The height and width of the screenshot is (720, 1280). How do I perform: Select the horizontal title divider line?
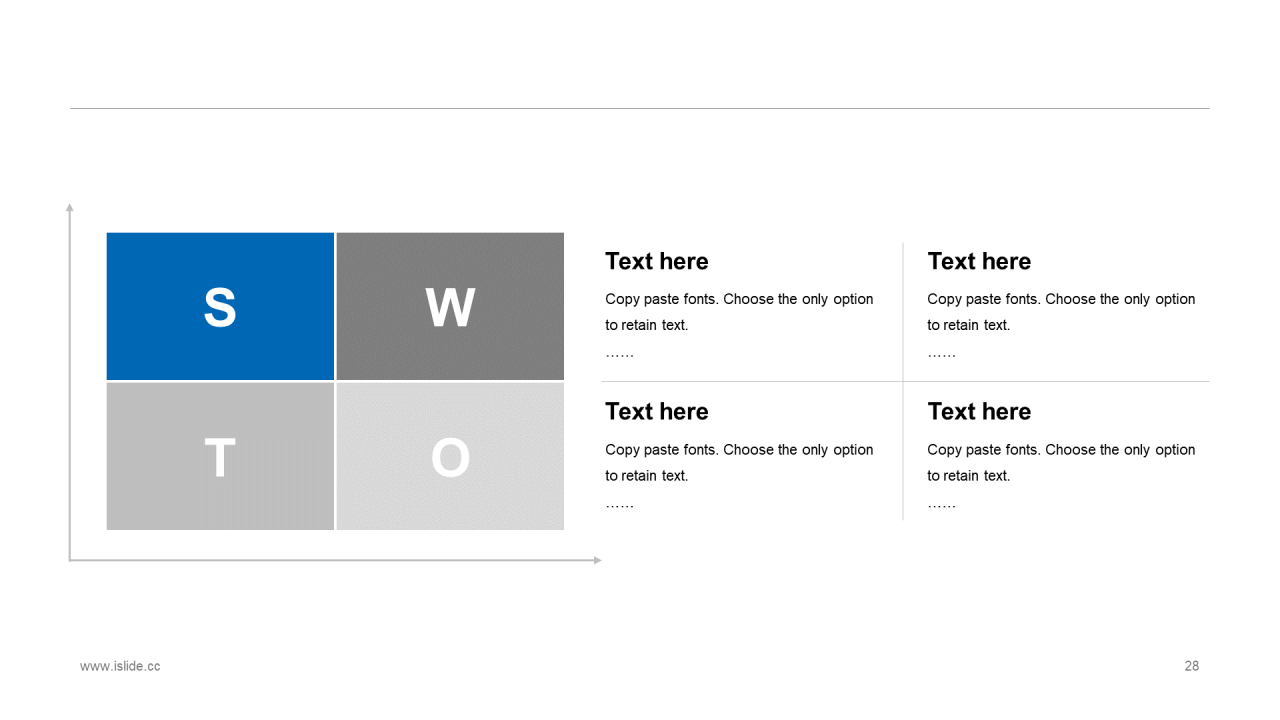(640, 108)
